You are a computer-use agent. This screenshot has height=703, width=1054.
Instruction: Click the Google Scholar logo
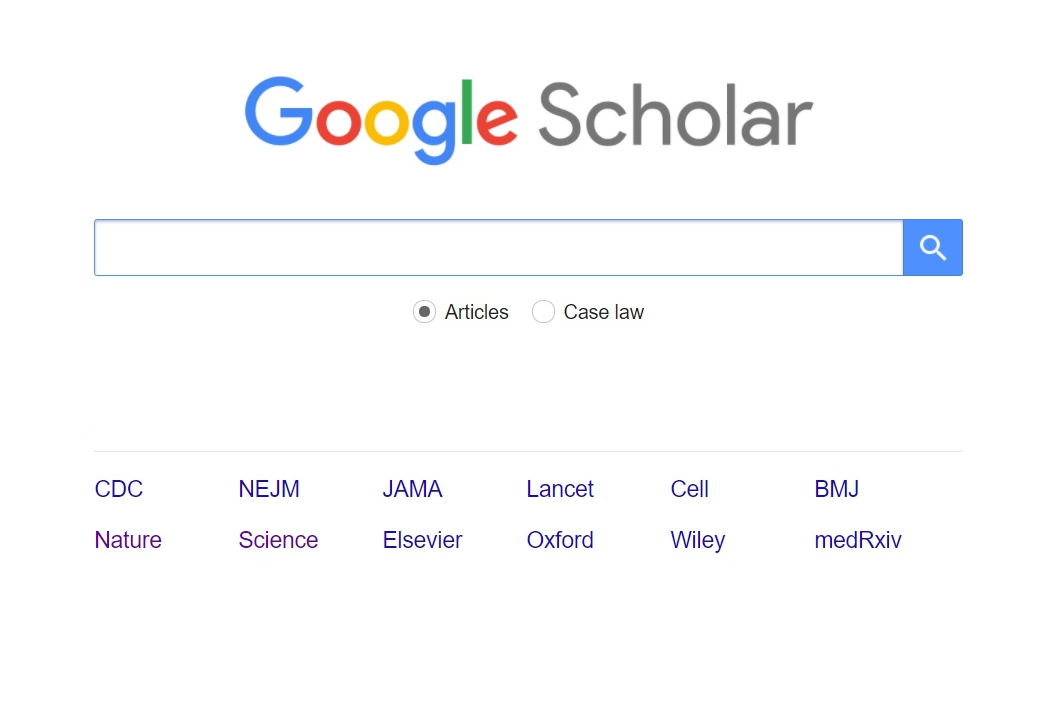pyautogui.click(x=527, y=118)
